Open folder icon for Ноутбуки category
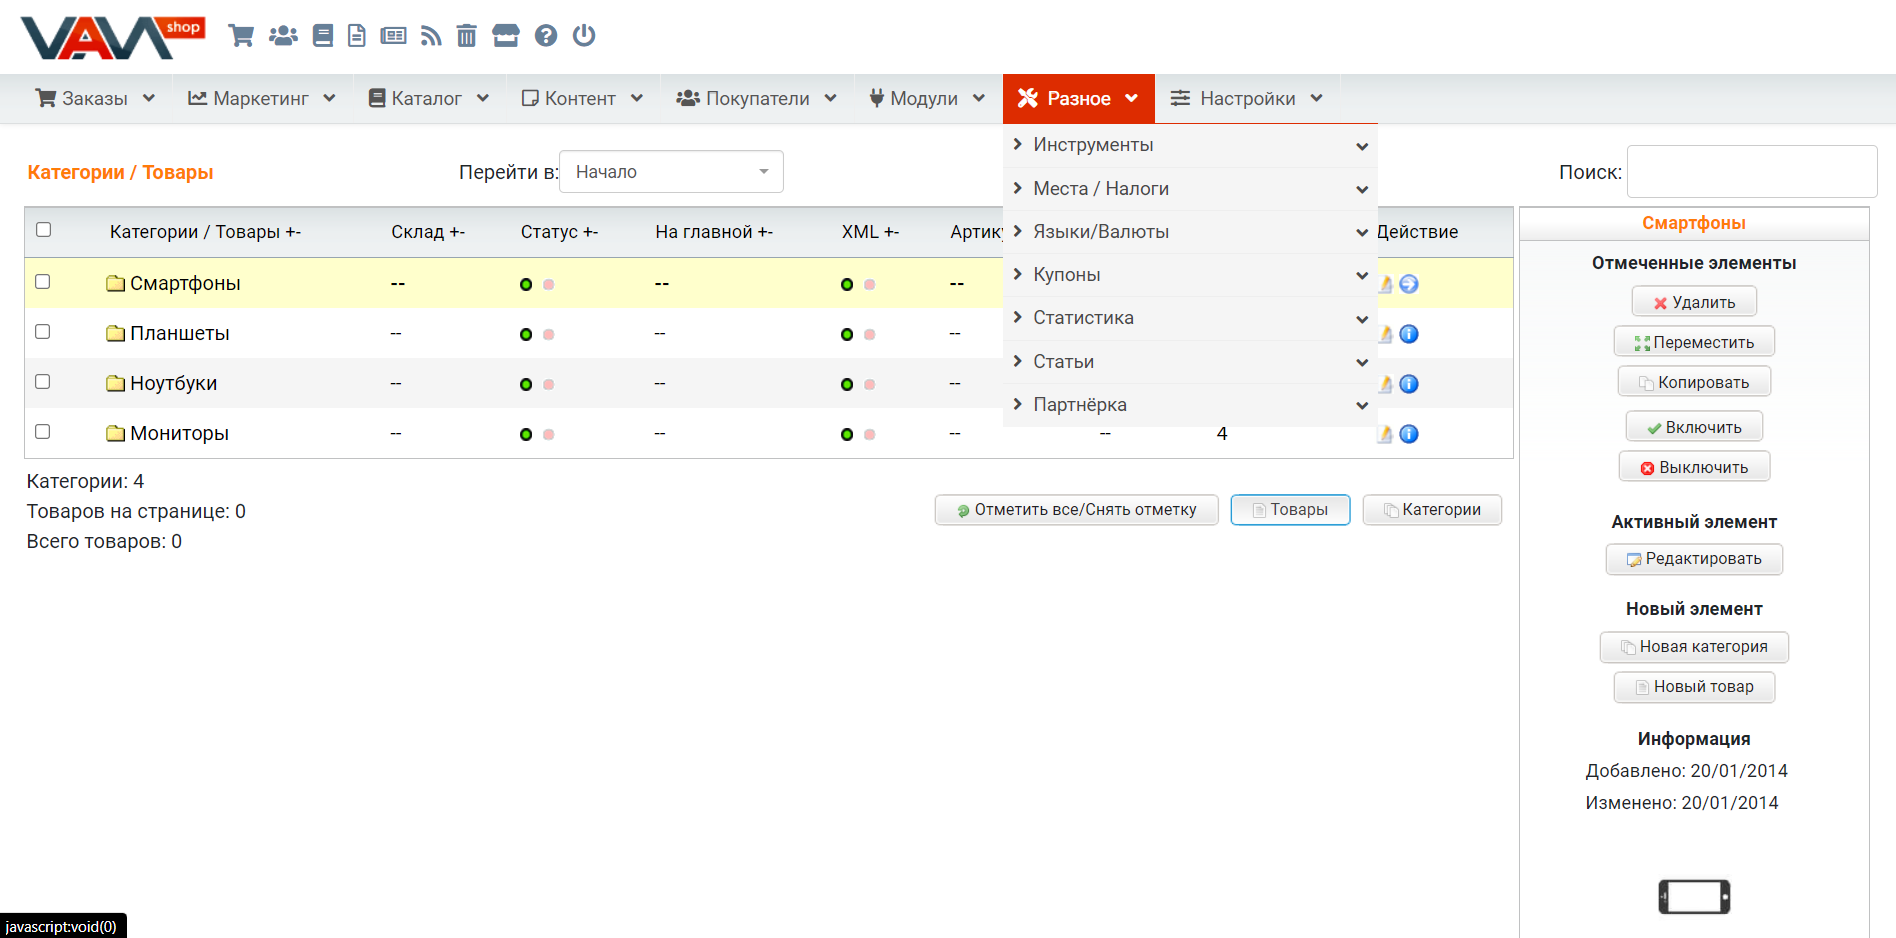 [116, 384]
